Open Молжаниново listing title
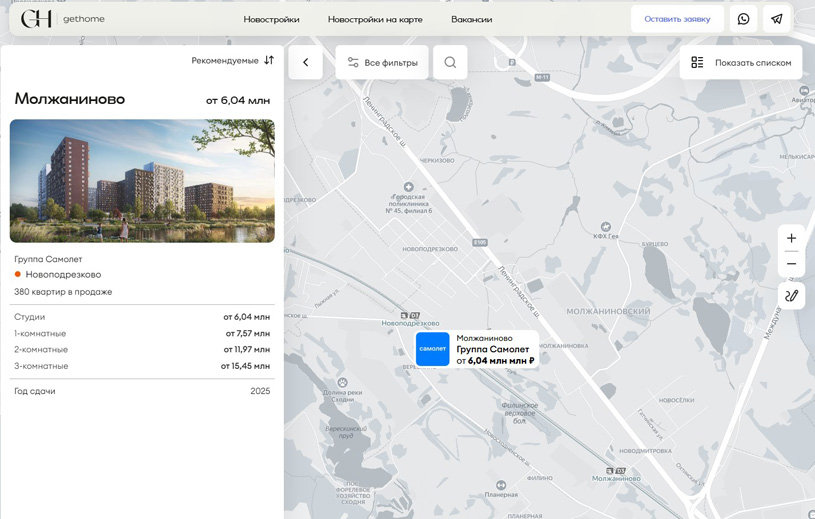This screenshot has width=815, height=519. pos(70,99)
